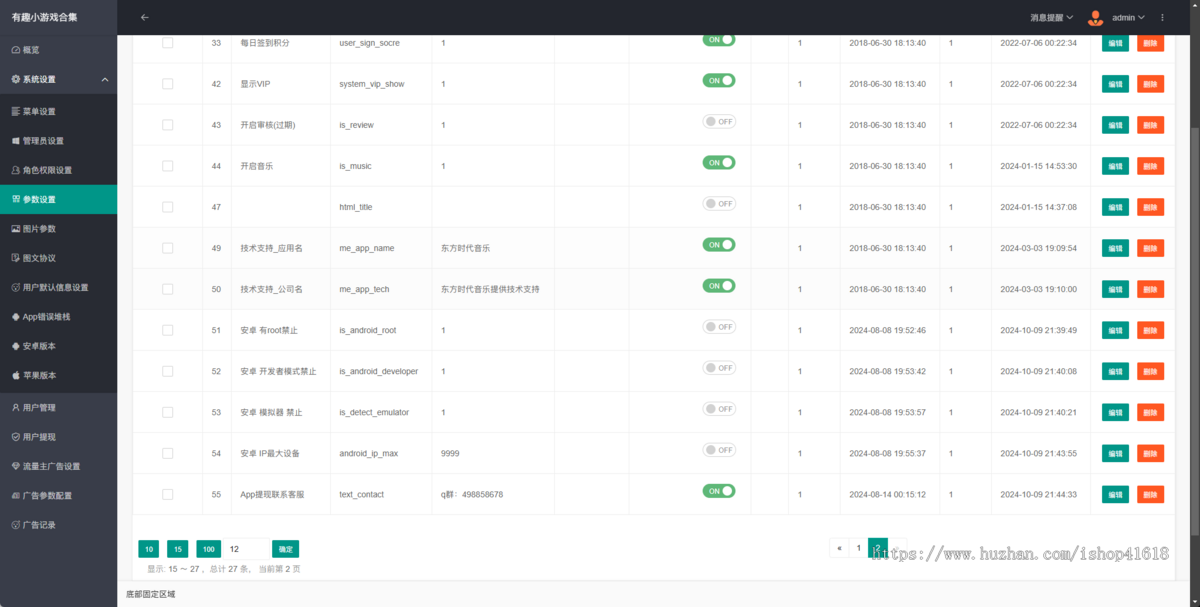Click the vertical scrollbar on the right
The image size is (1200, 607).
pos(1194,300)
